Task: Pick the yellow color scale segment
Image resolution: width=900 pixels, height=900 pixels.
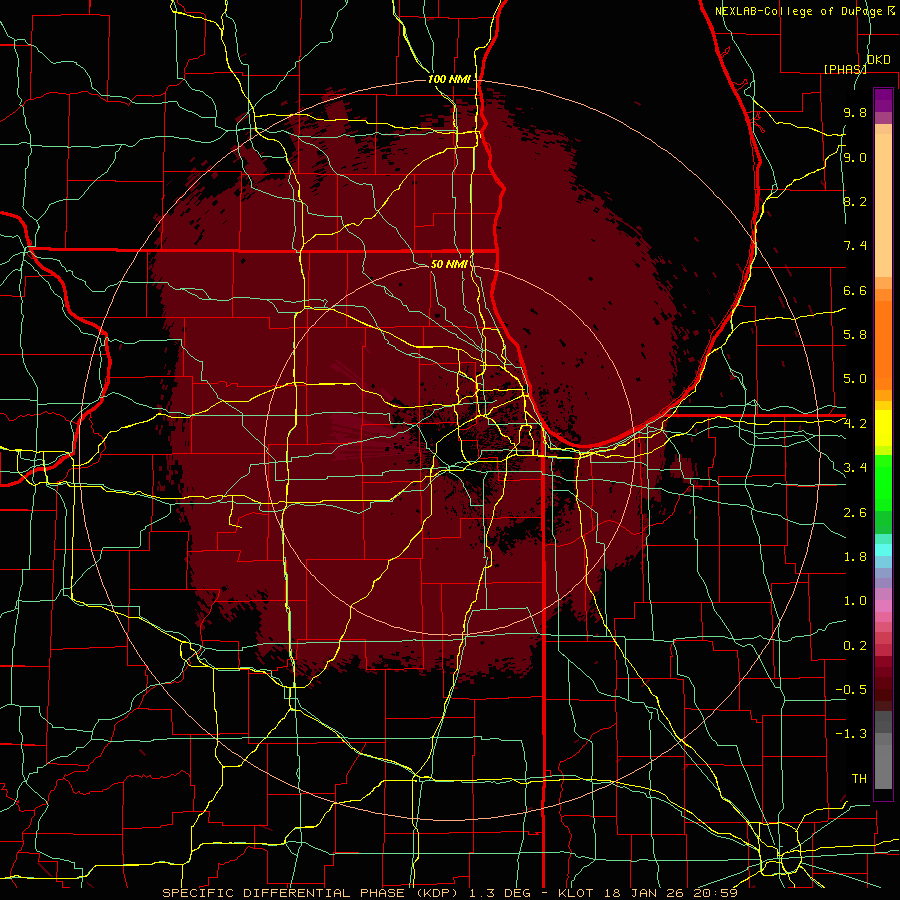Action: (883, 428)
